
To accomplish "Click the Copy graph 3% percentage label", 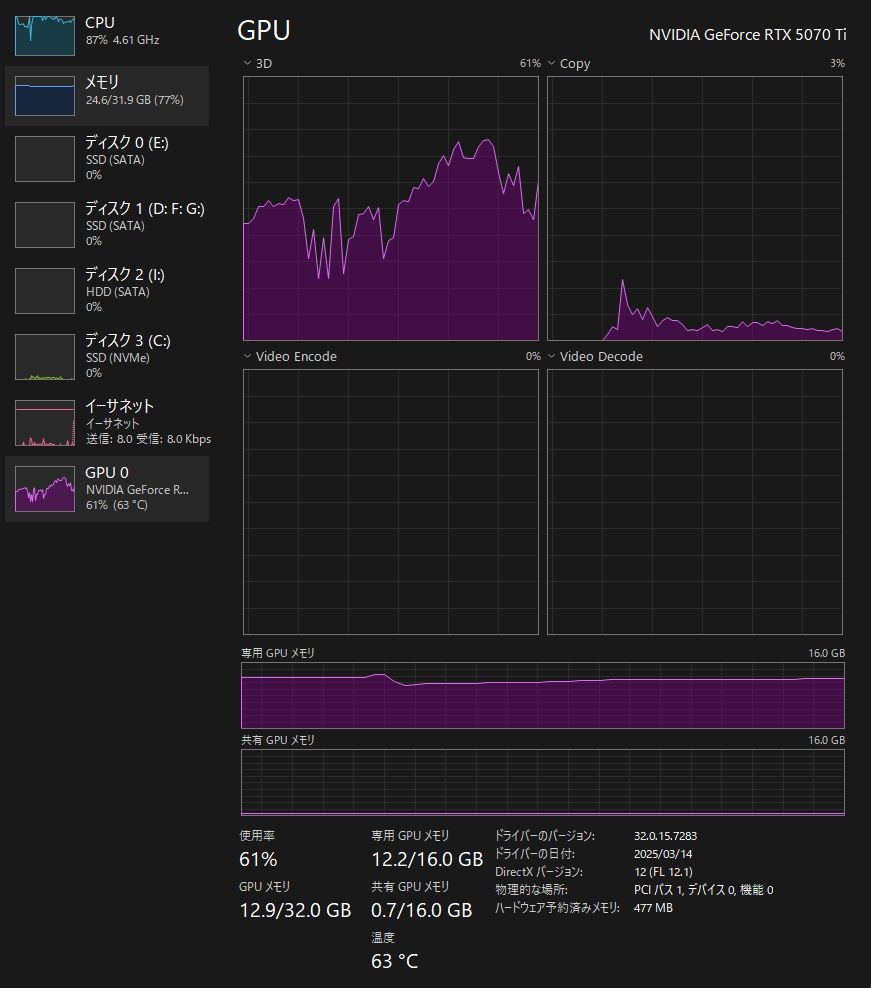I will [x=837, y=63].
